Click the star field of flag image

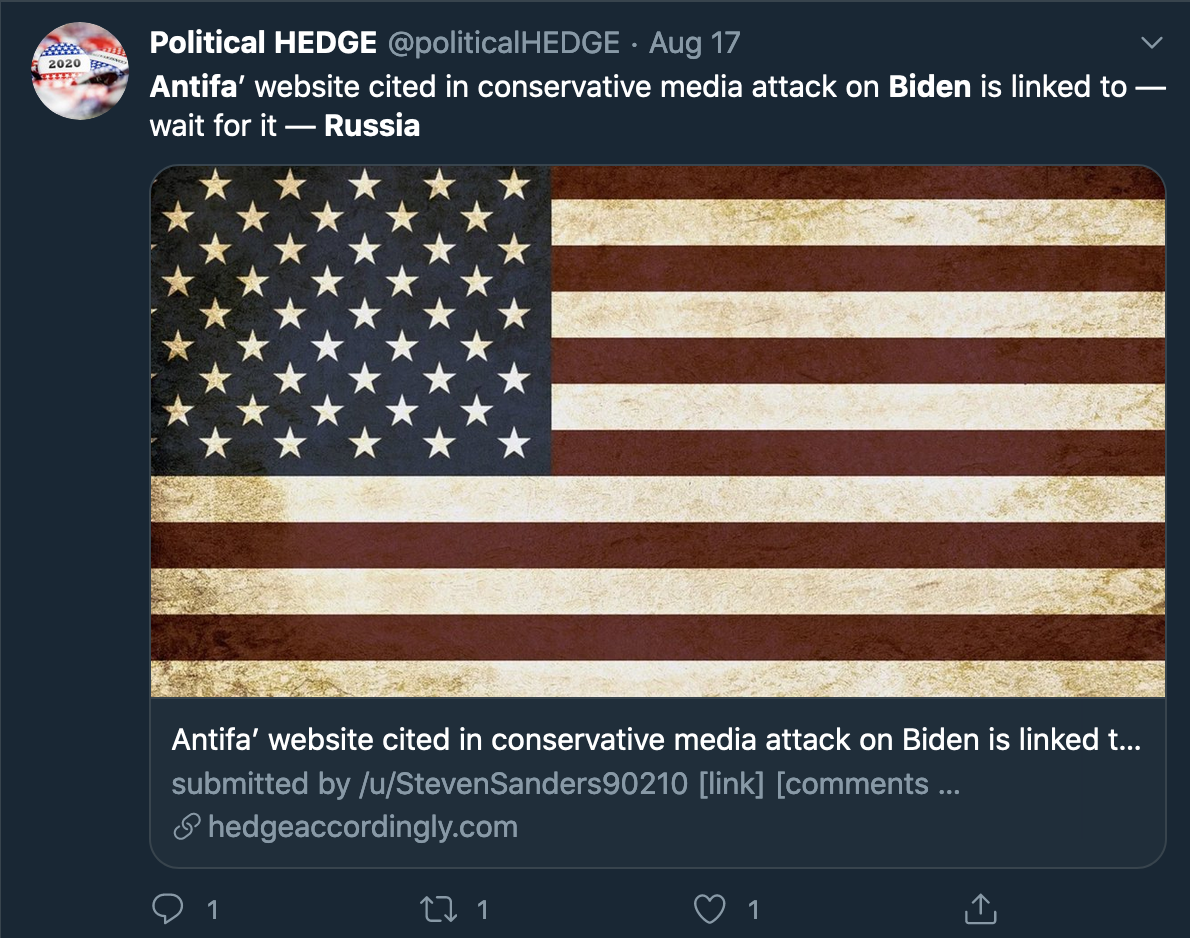351,320
